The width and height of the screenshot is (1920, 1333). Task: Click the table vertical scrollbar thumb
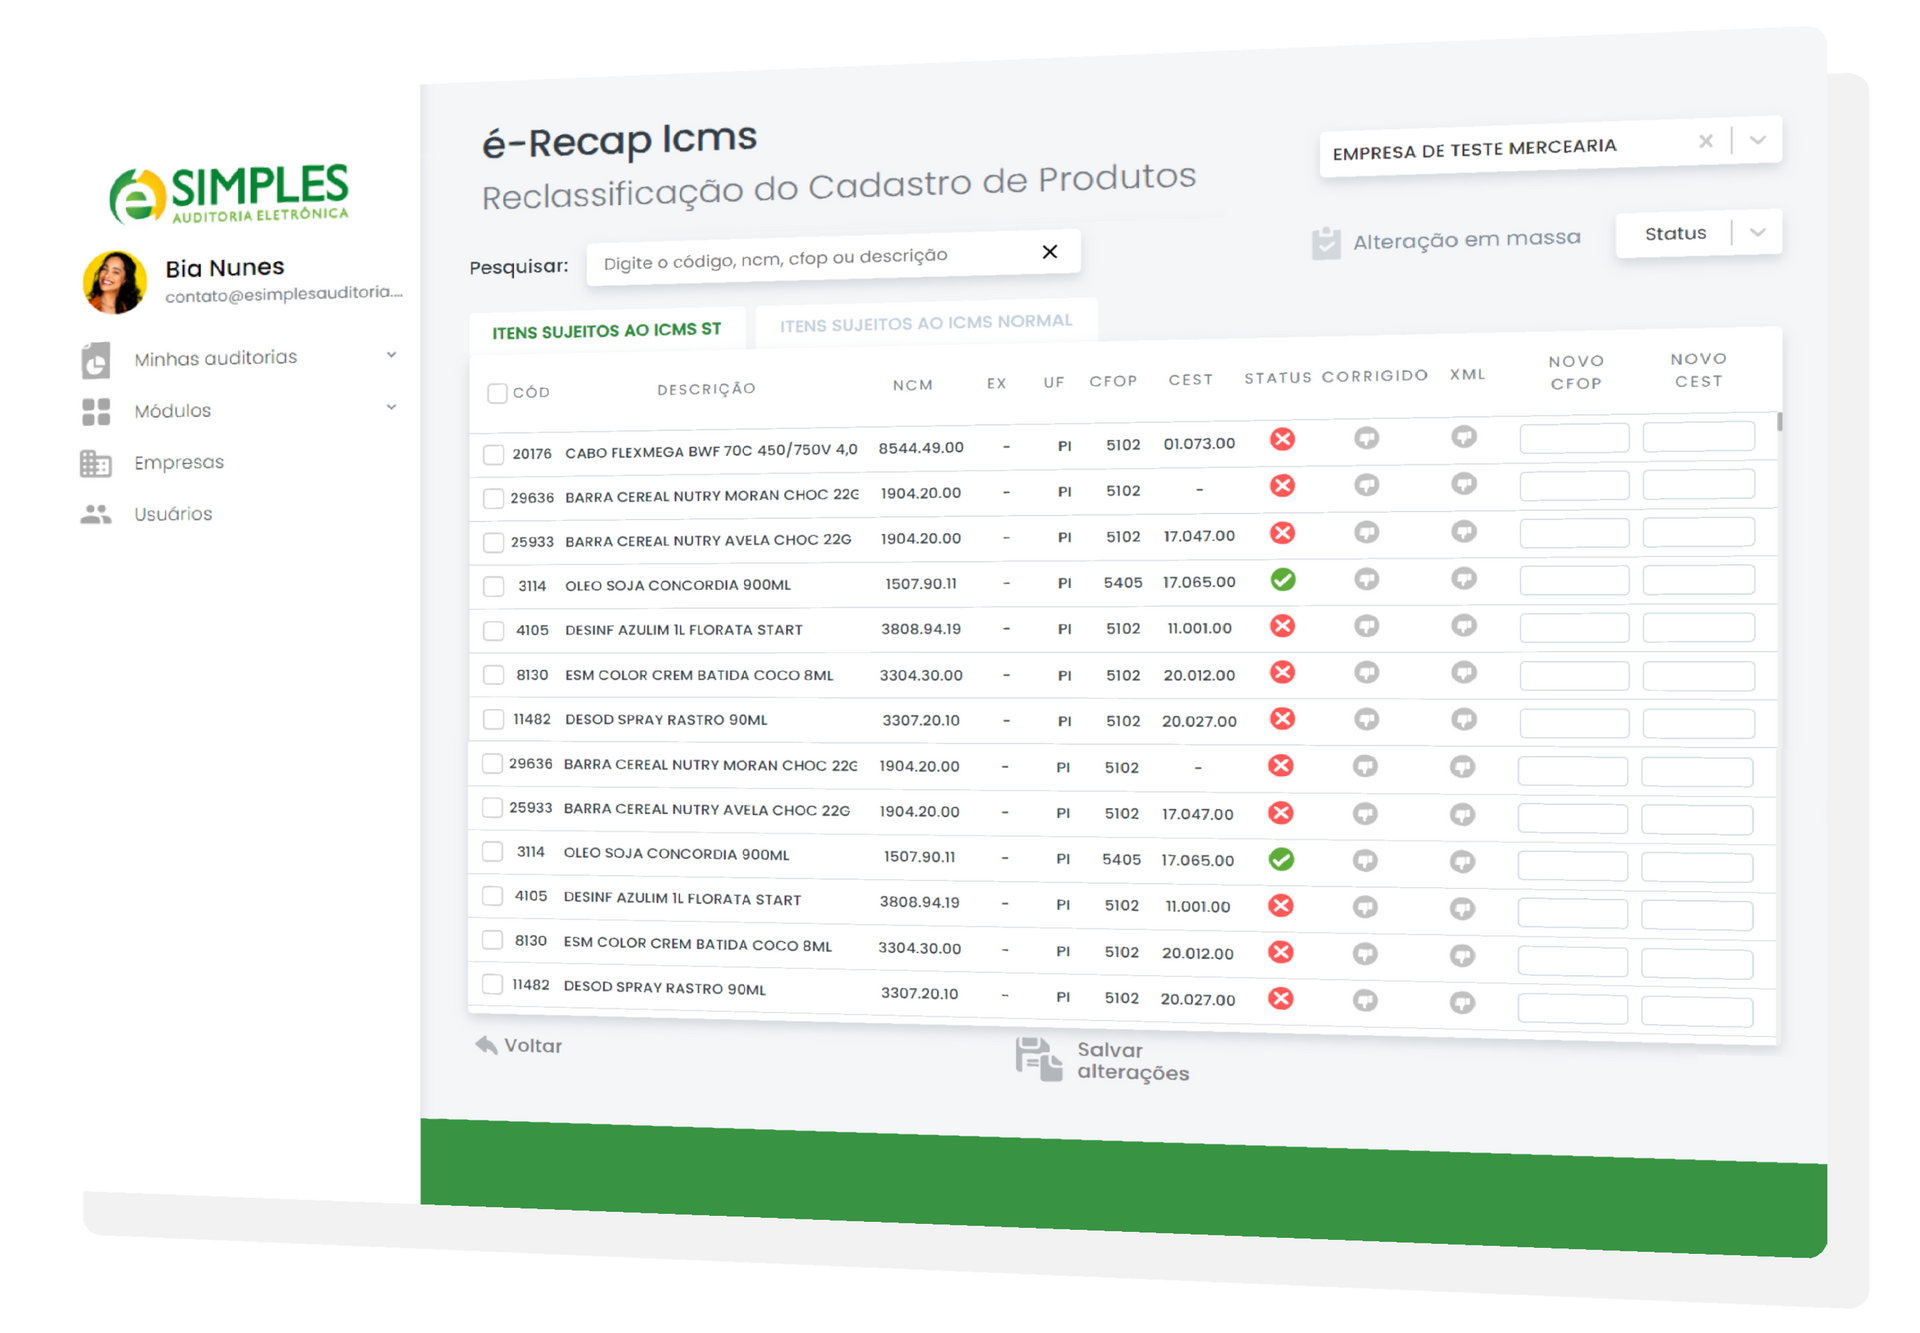click(1779, 421)
